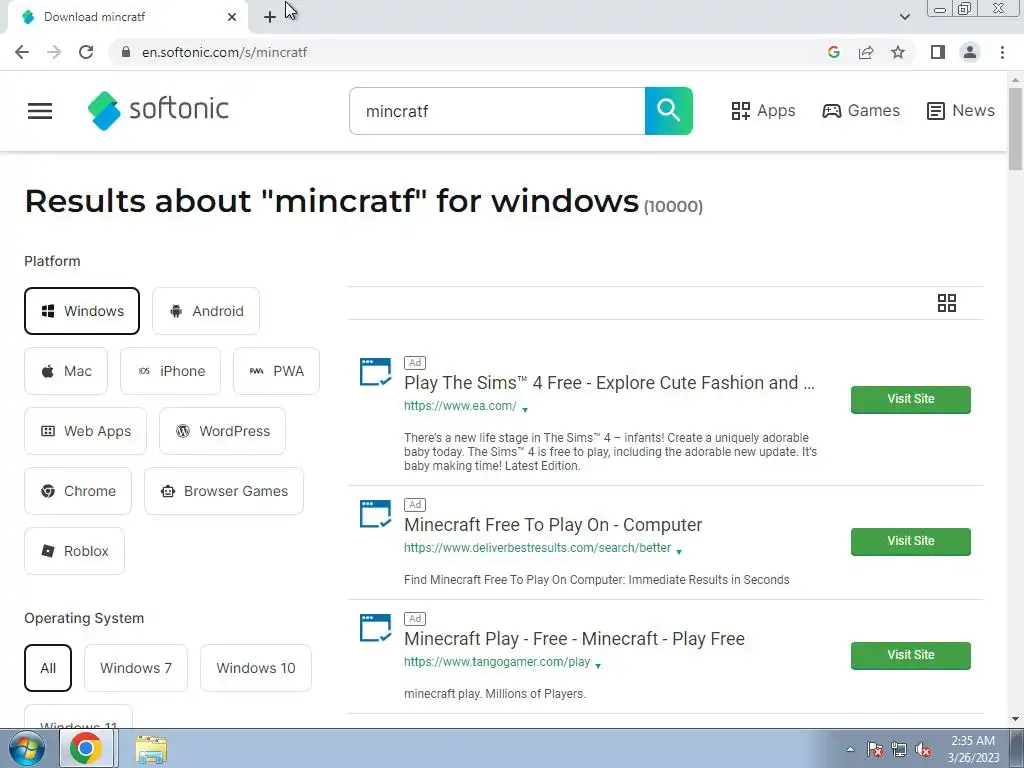Click the deliverbestresults.com URL

537,548
